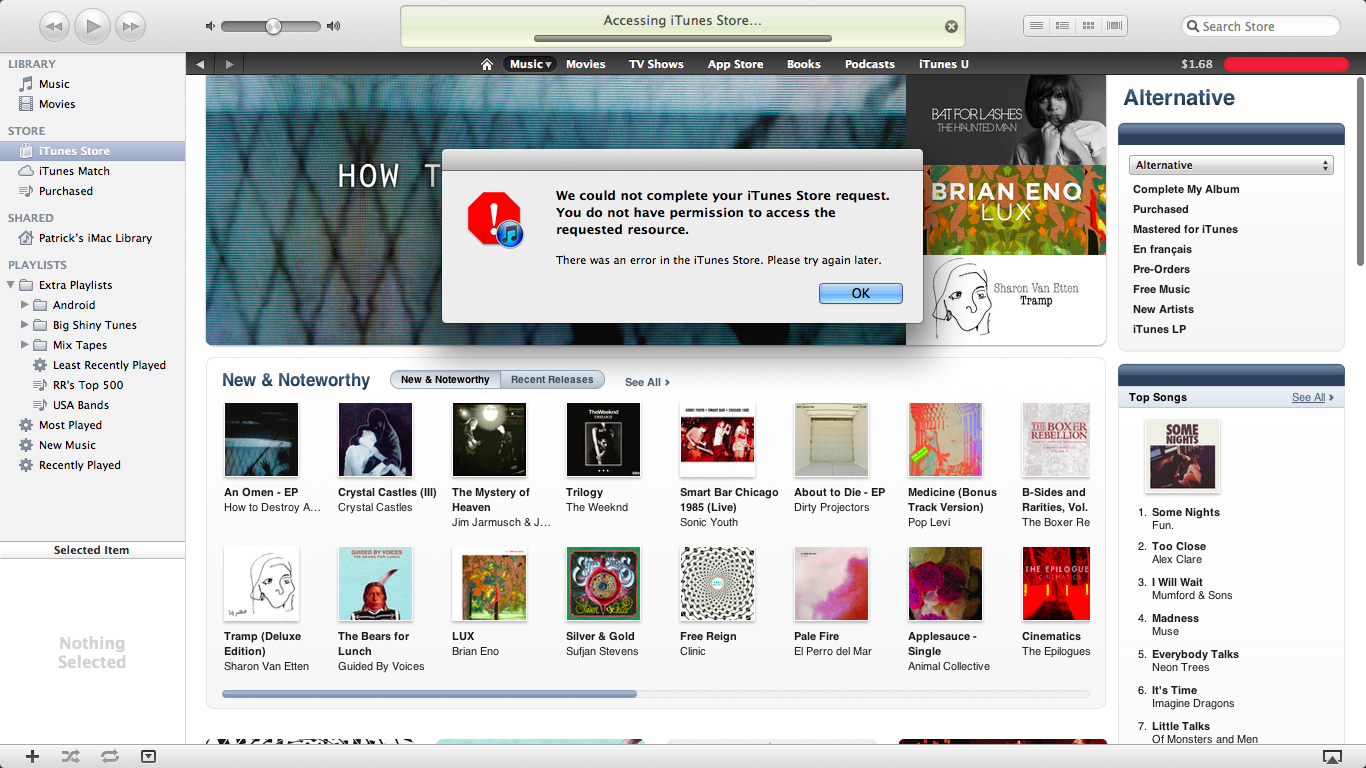Screen dimensions: 1366x768
Task: Switch to song list view
Action: click(1037, 26)
